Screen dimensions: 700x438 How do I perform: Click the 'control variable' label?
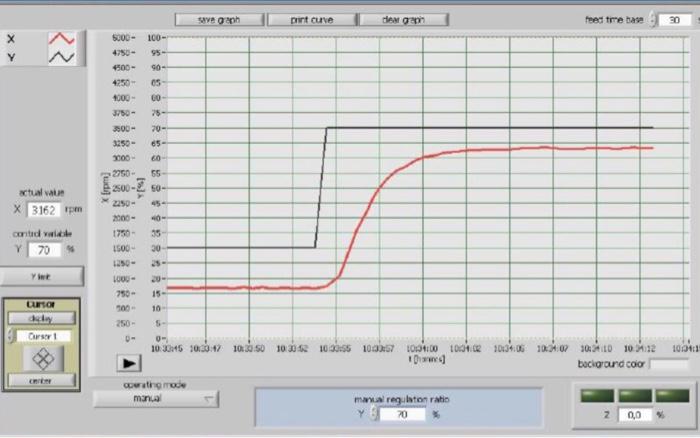pyautogui.click(x=42, y=234)
